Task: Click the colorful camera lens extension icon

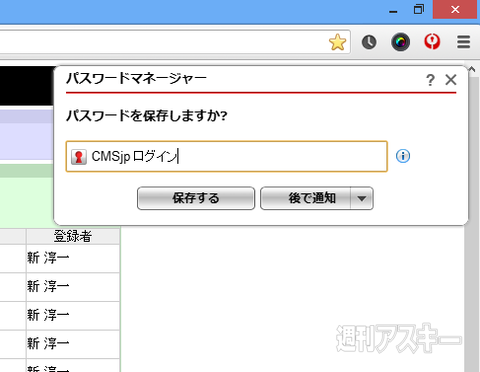Action: tap(400, 42)
